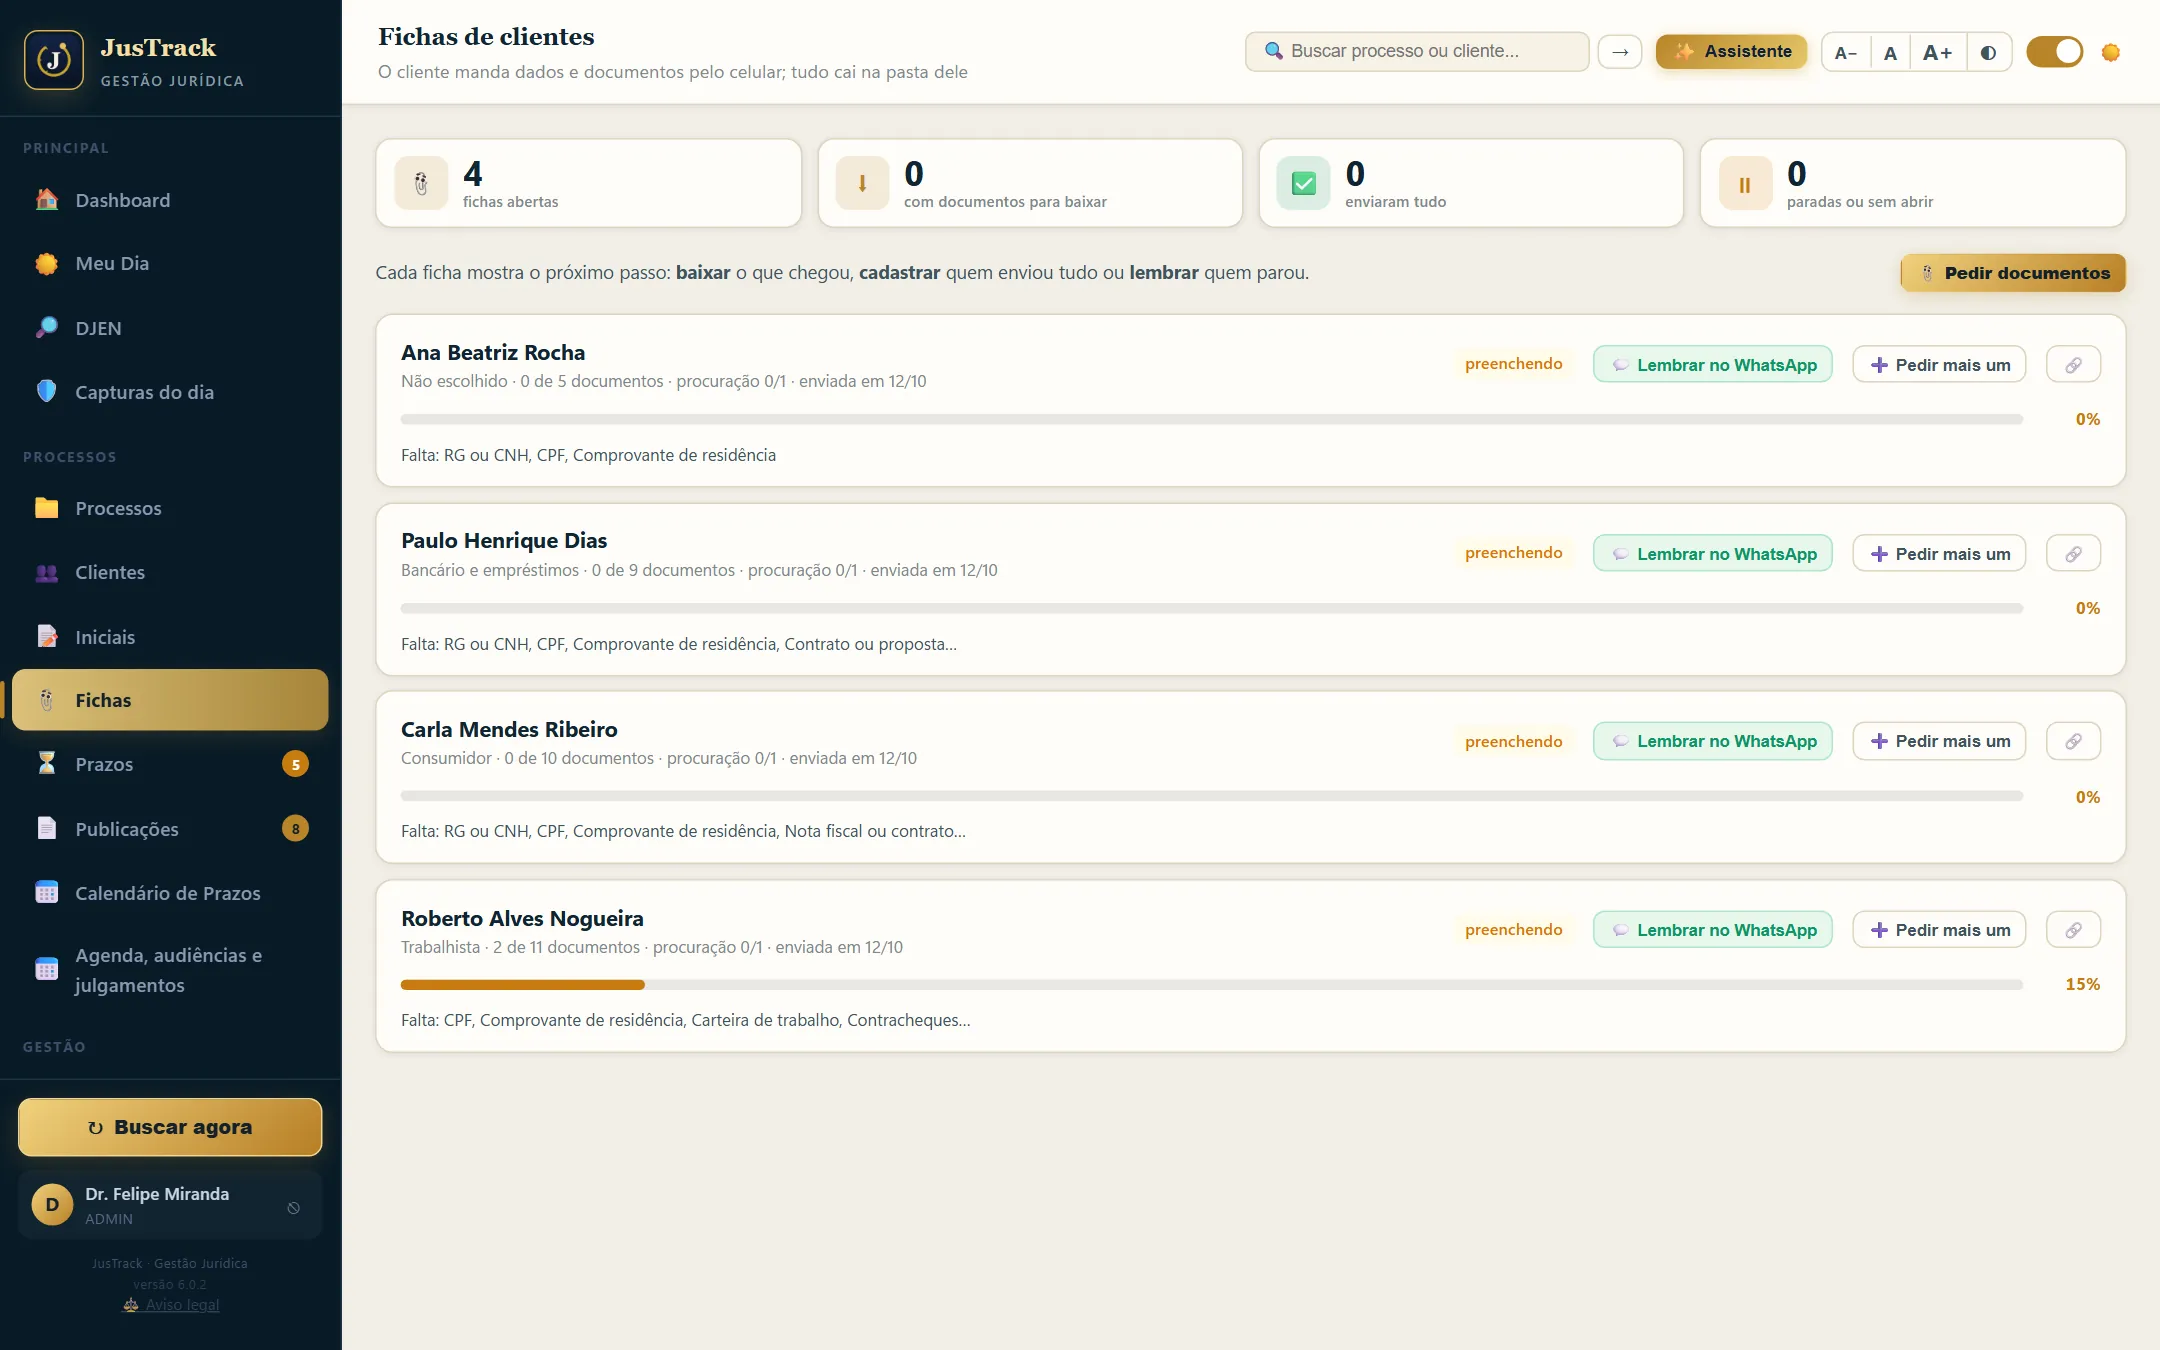Screen dimensions: 2160x1350
Task: Open Agenda, audiências e julgamentos icon
Action: [x=46, y=970]
